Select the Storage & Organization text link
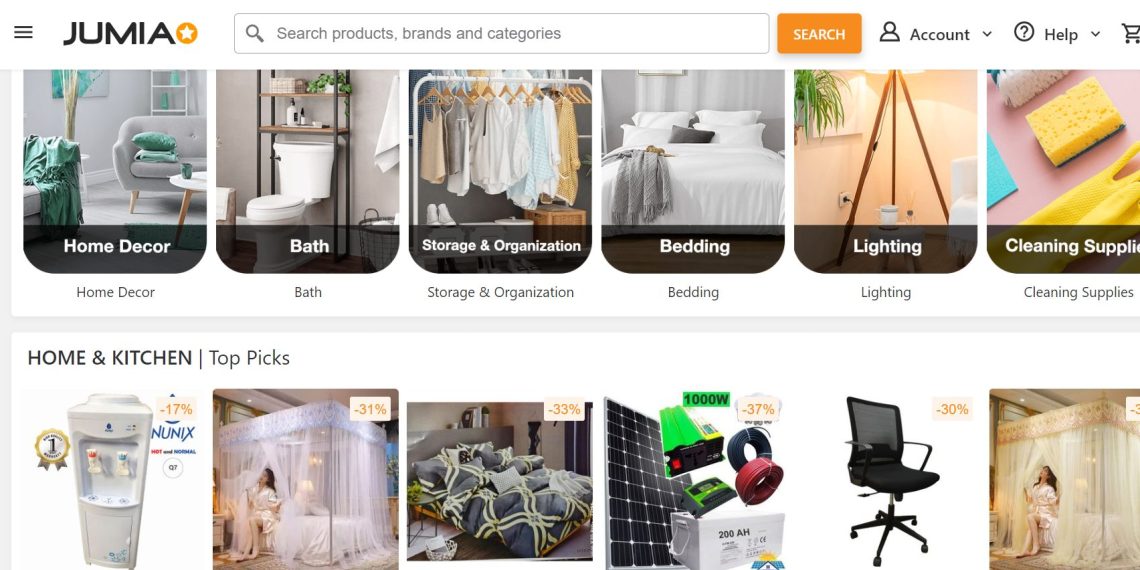The width and height of the screenshot is (1140, 570). tap(500, 292)
